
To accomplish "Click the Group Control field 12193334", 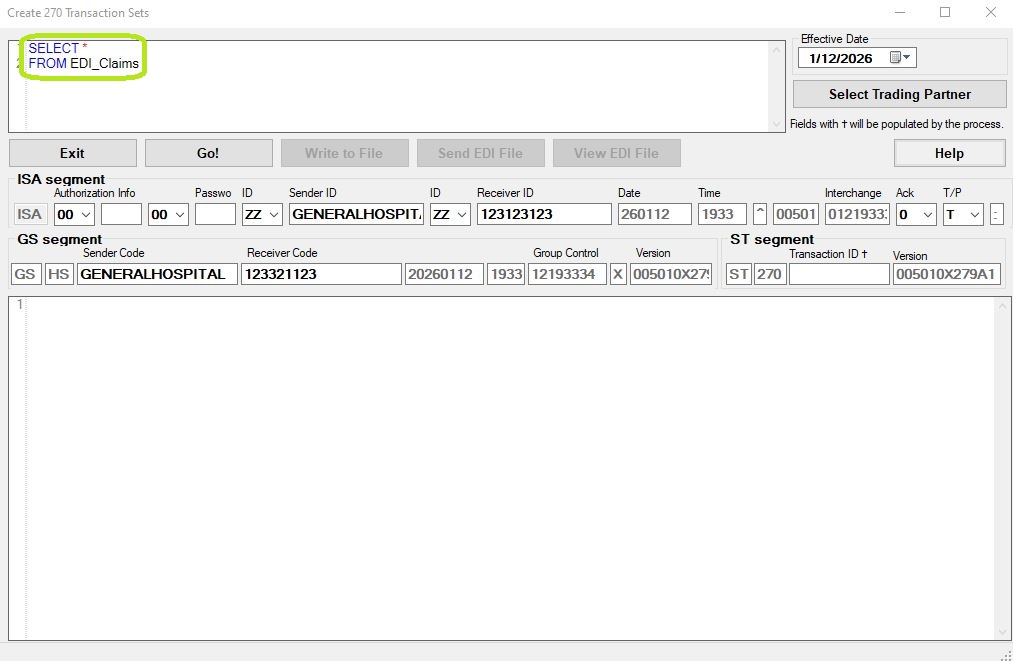I will [x=567, y=274].
